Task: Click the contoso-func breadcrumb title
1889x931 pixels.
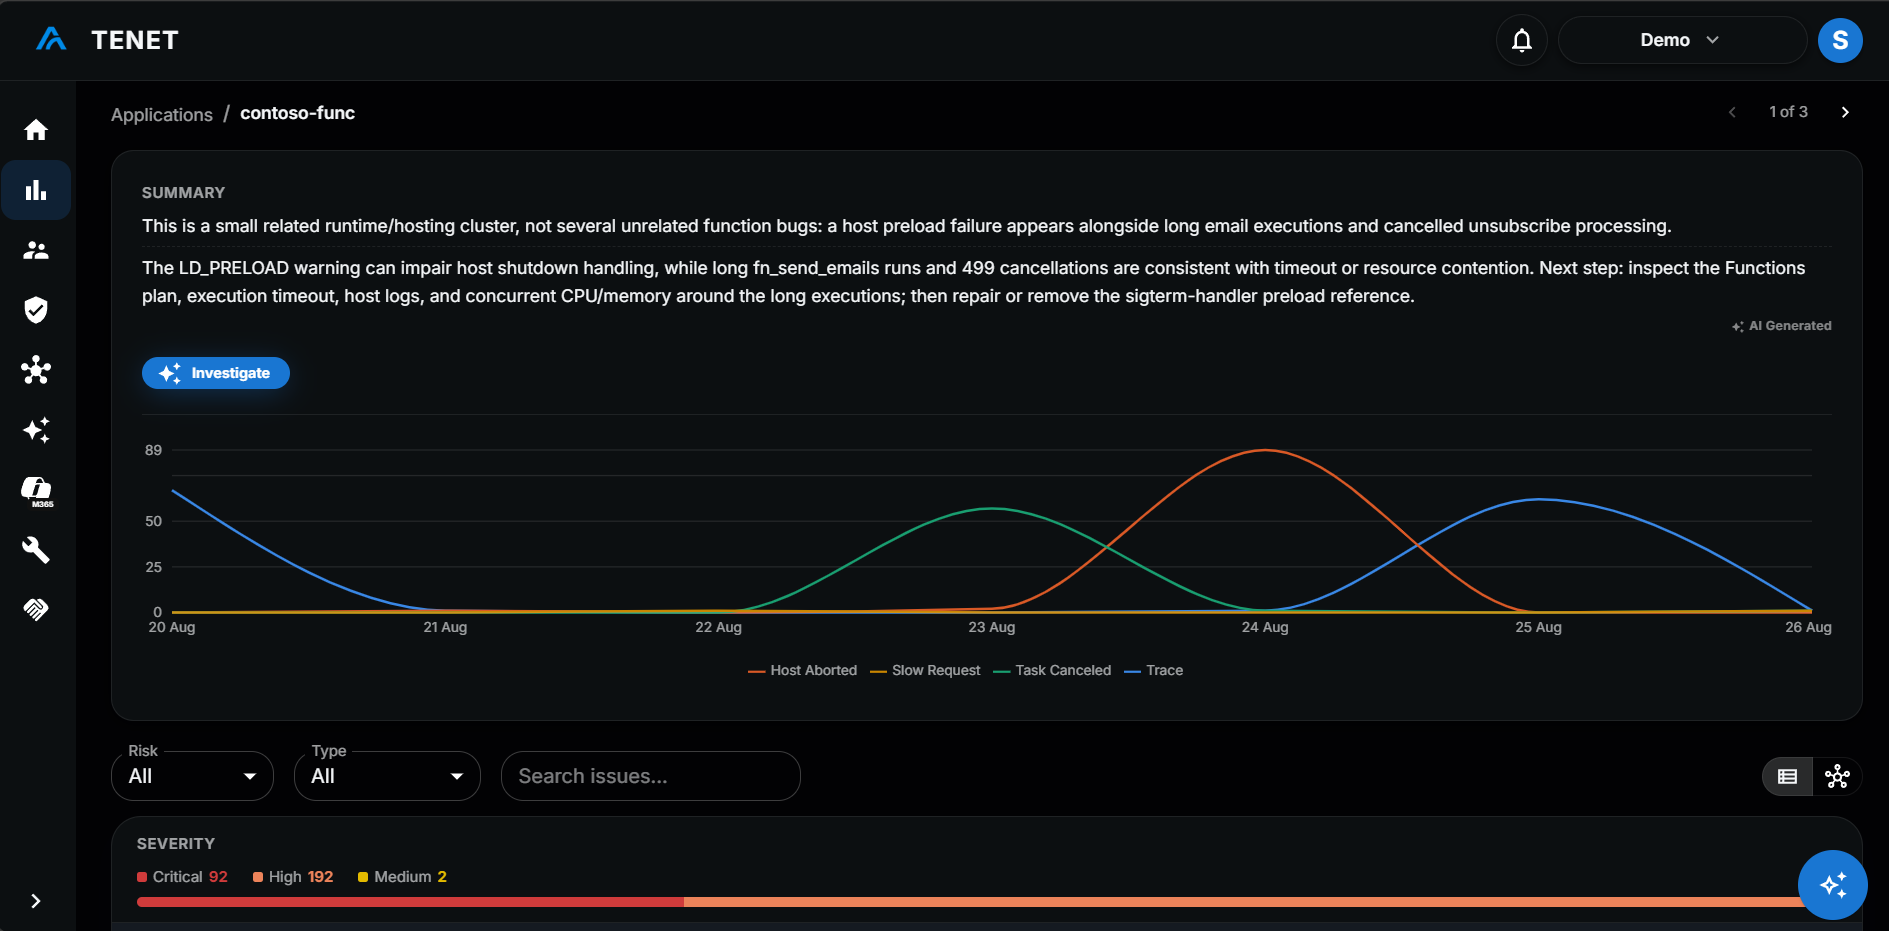Action: tap(297, 113)
